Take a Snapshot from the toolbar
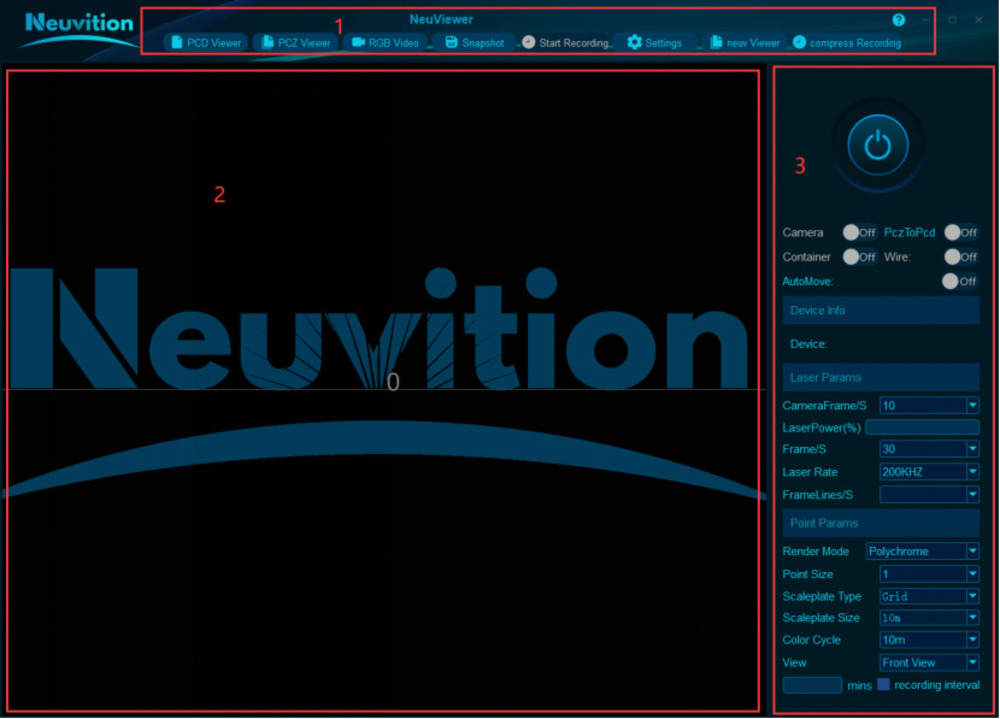 [451, 43]
